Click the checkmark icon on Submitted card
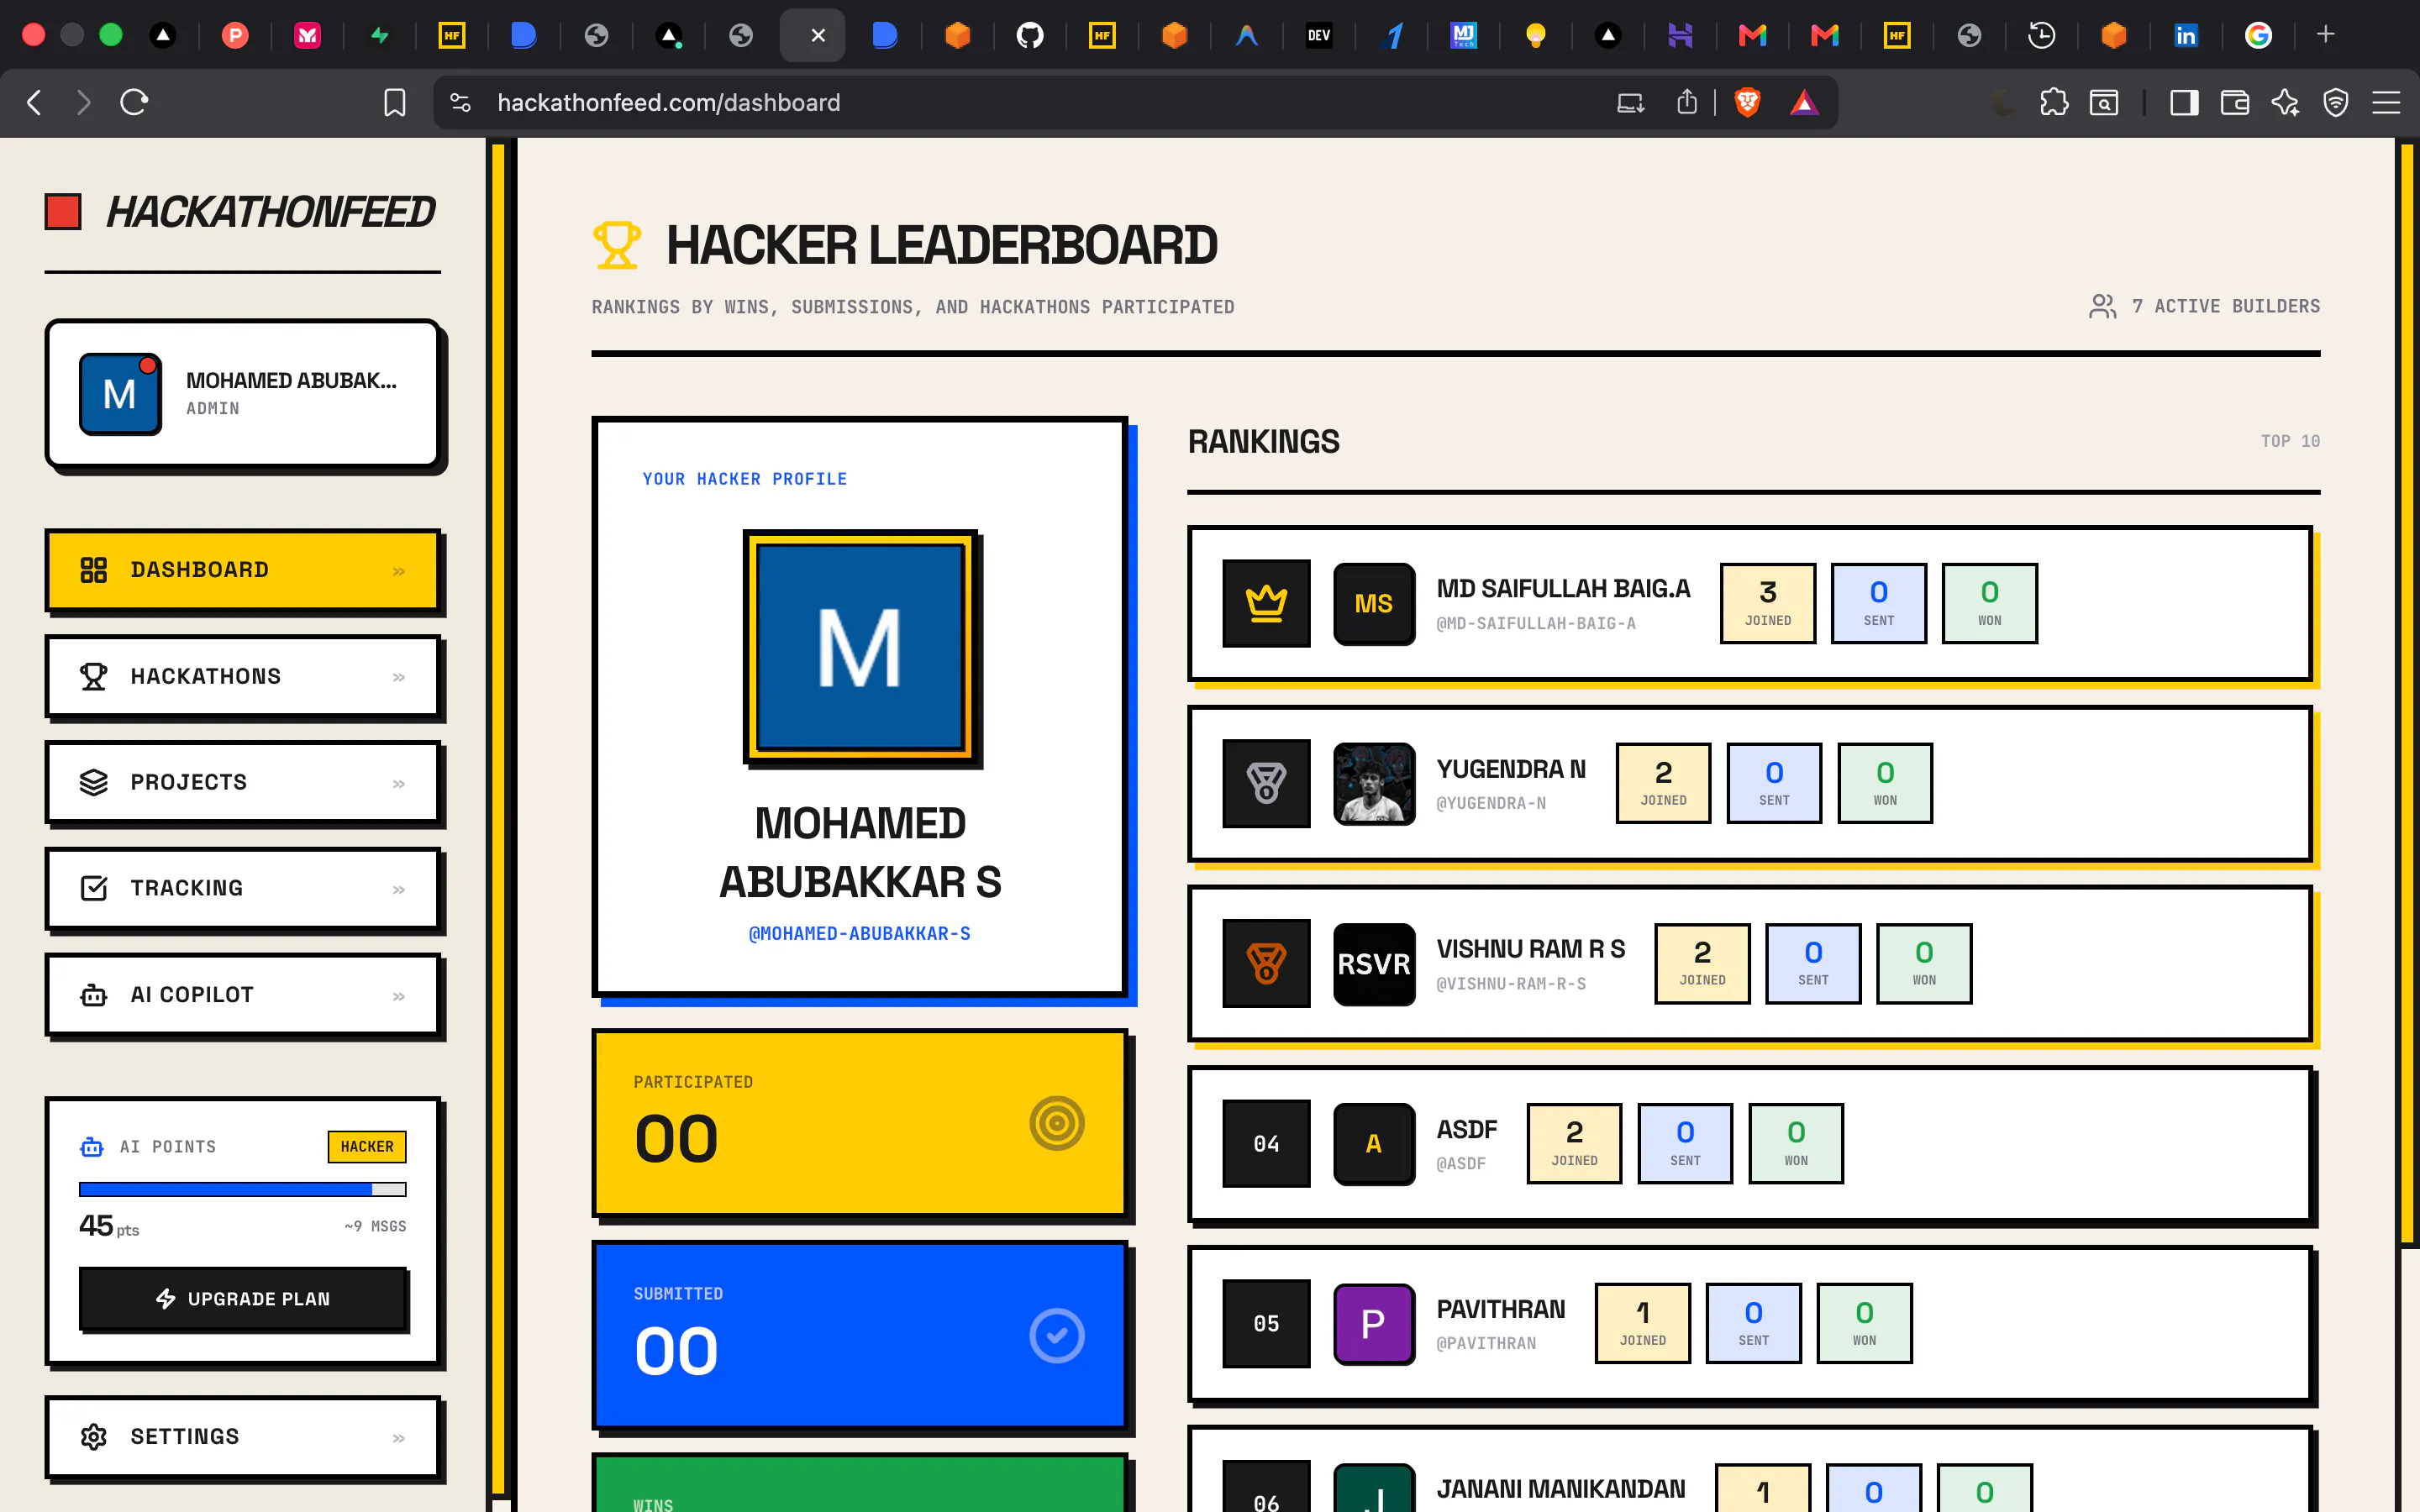This screenshot has height=1512, width=2420. tap(1057, 1335)
